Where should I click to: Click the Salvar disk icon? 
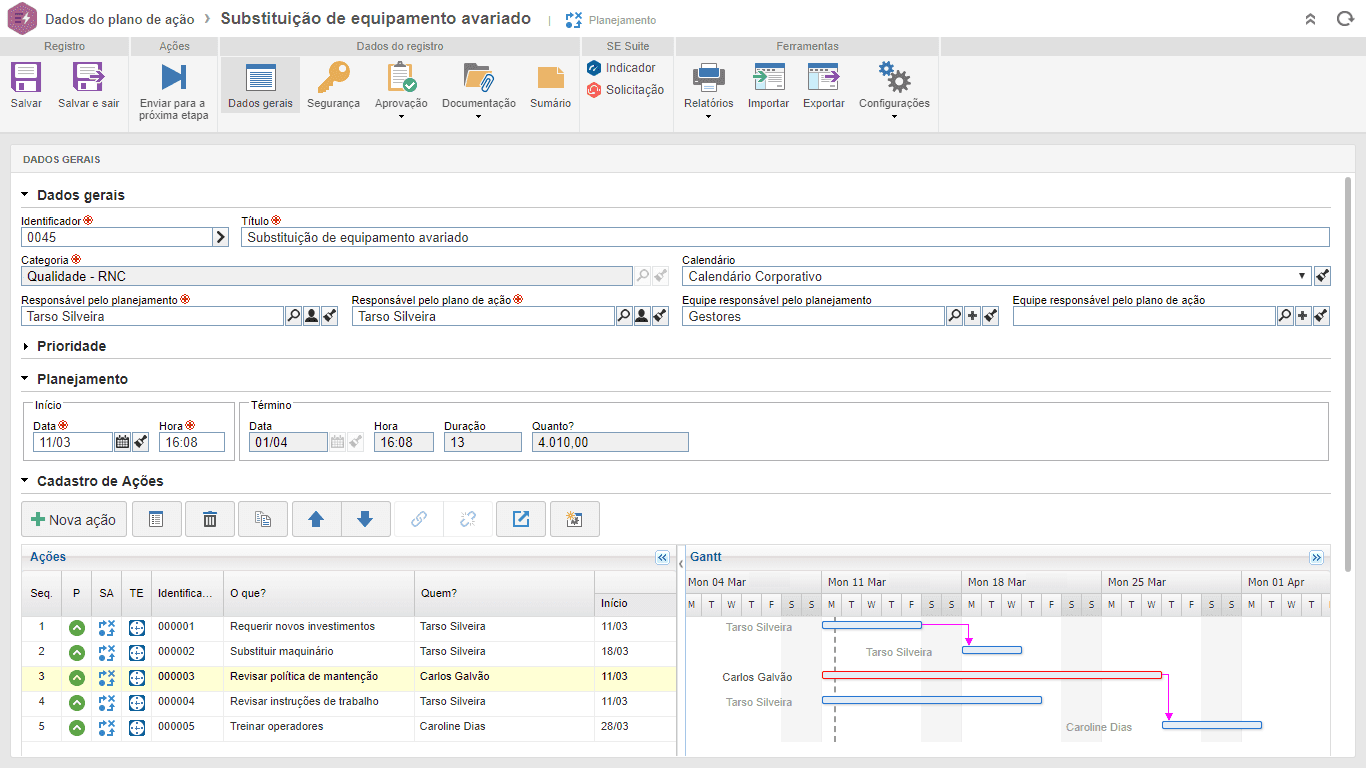click(x=25, y=77)
